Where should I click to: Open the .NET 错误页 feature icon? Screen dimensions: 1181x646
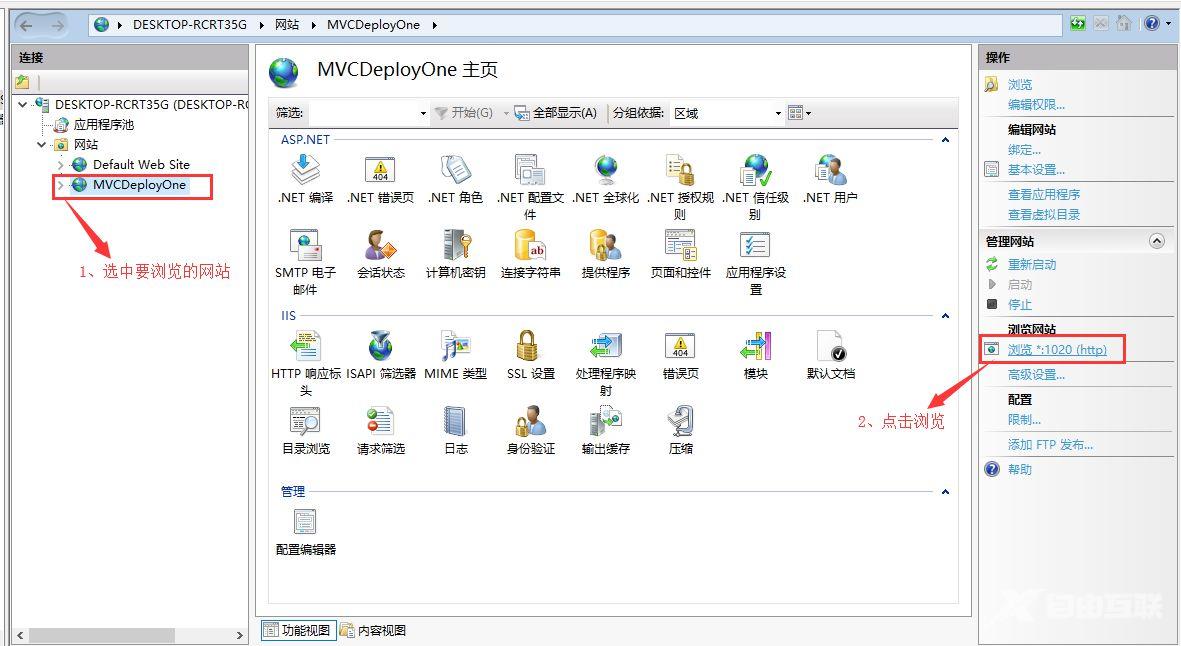click(x=380, y=170)
